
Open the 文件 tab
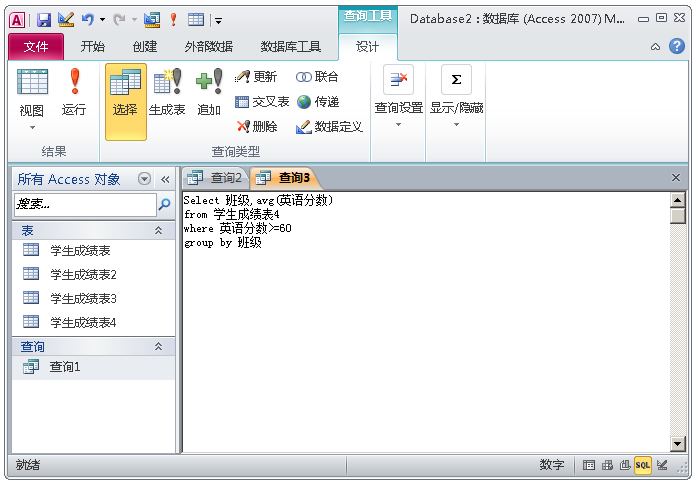click(36, 46)
